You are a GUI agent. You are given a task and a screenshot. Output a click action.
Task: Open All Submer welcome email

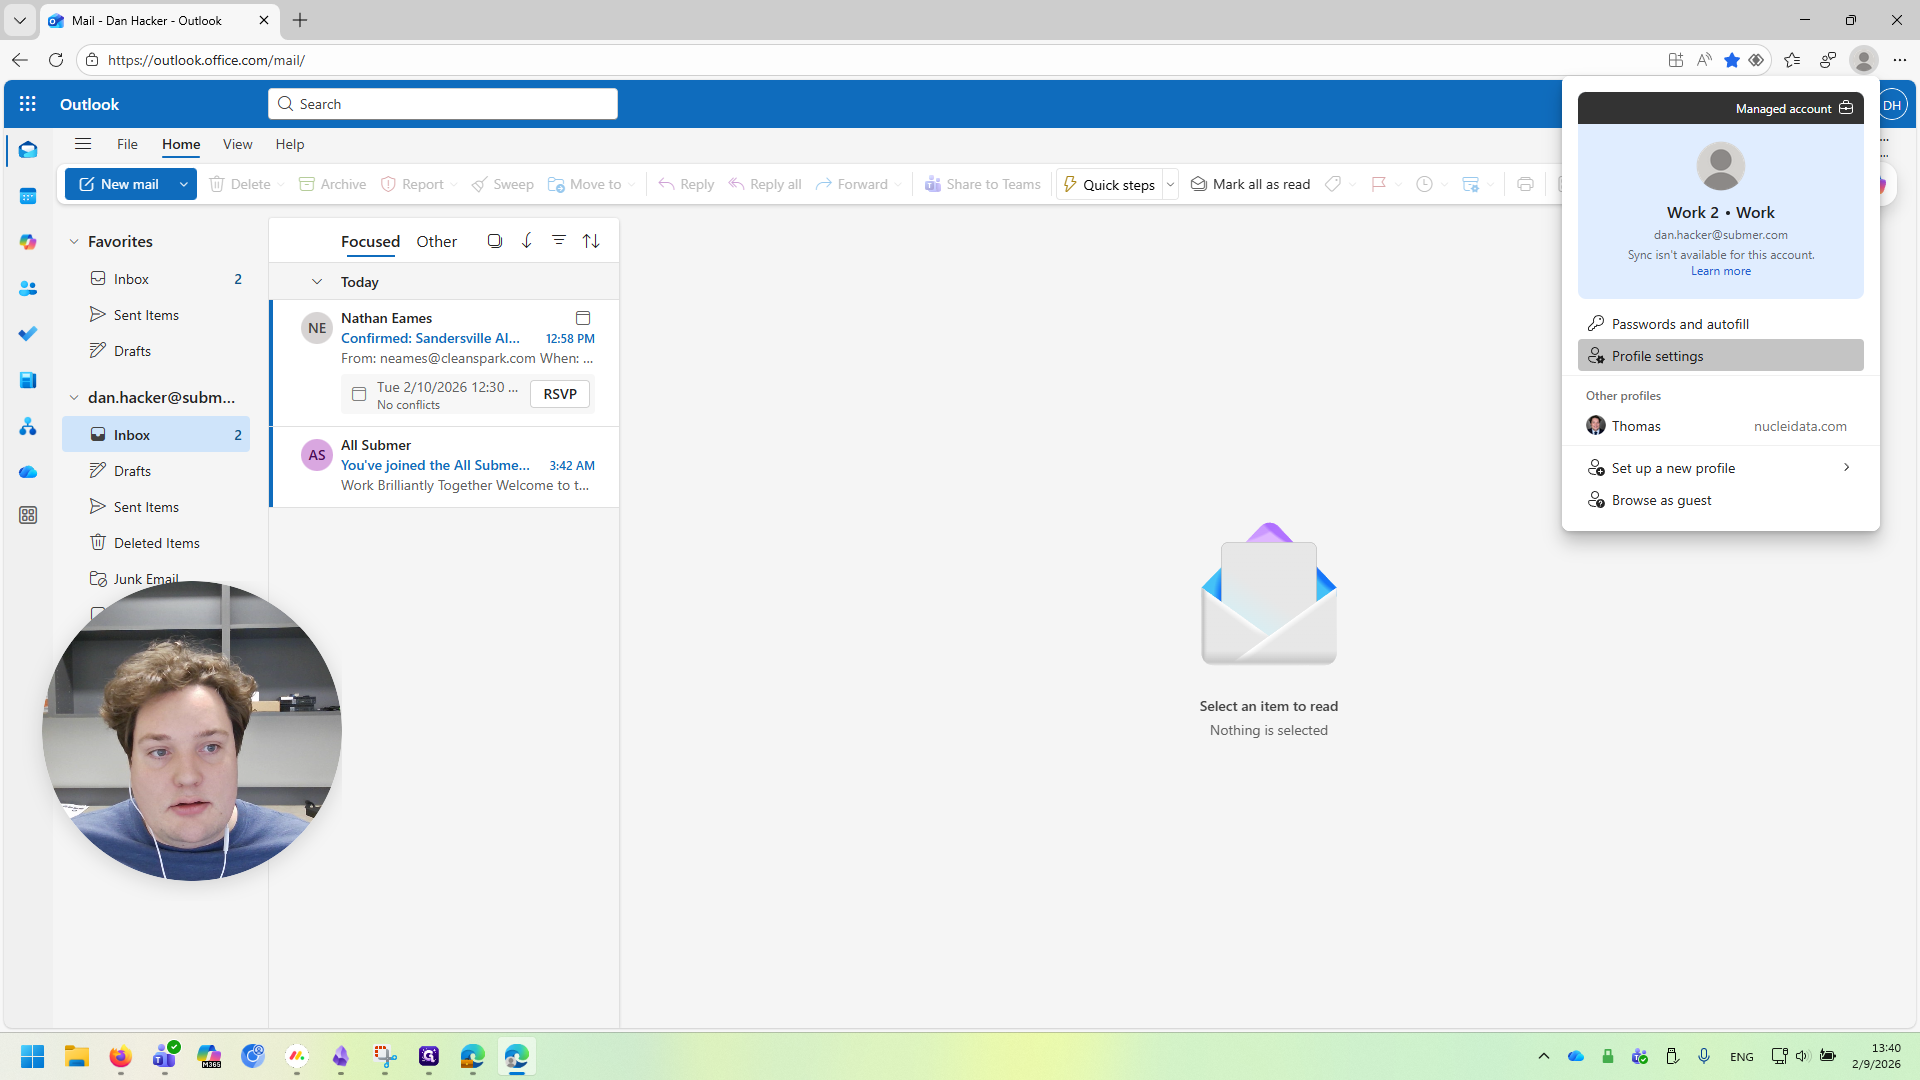coord(445,466)
